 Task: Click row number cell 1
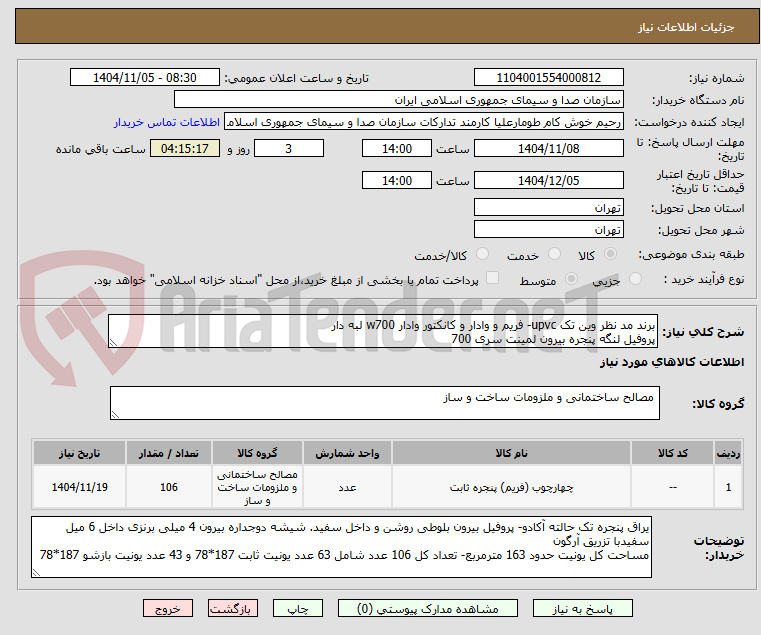728,487
